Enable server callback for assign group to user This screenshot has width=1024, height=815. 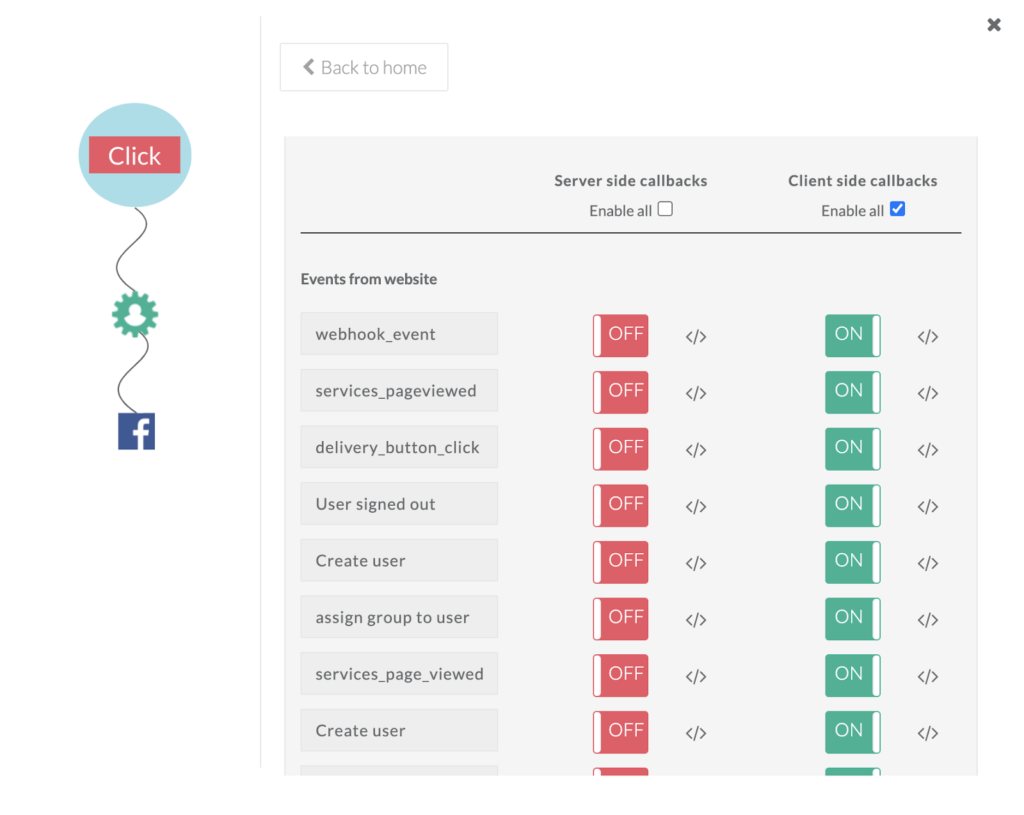(620, 618)
